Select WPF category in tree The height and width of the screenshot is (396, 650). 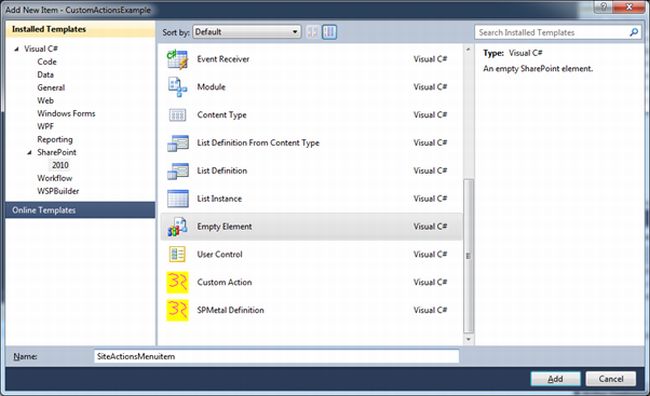coord(46,126)
